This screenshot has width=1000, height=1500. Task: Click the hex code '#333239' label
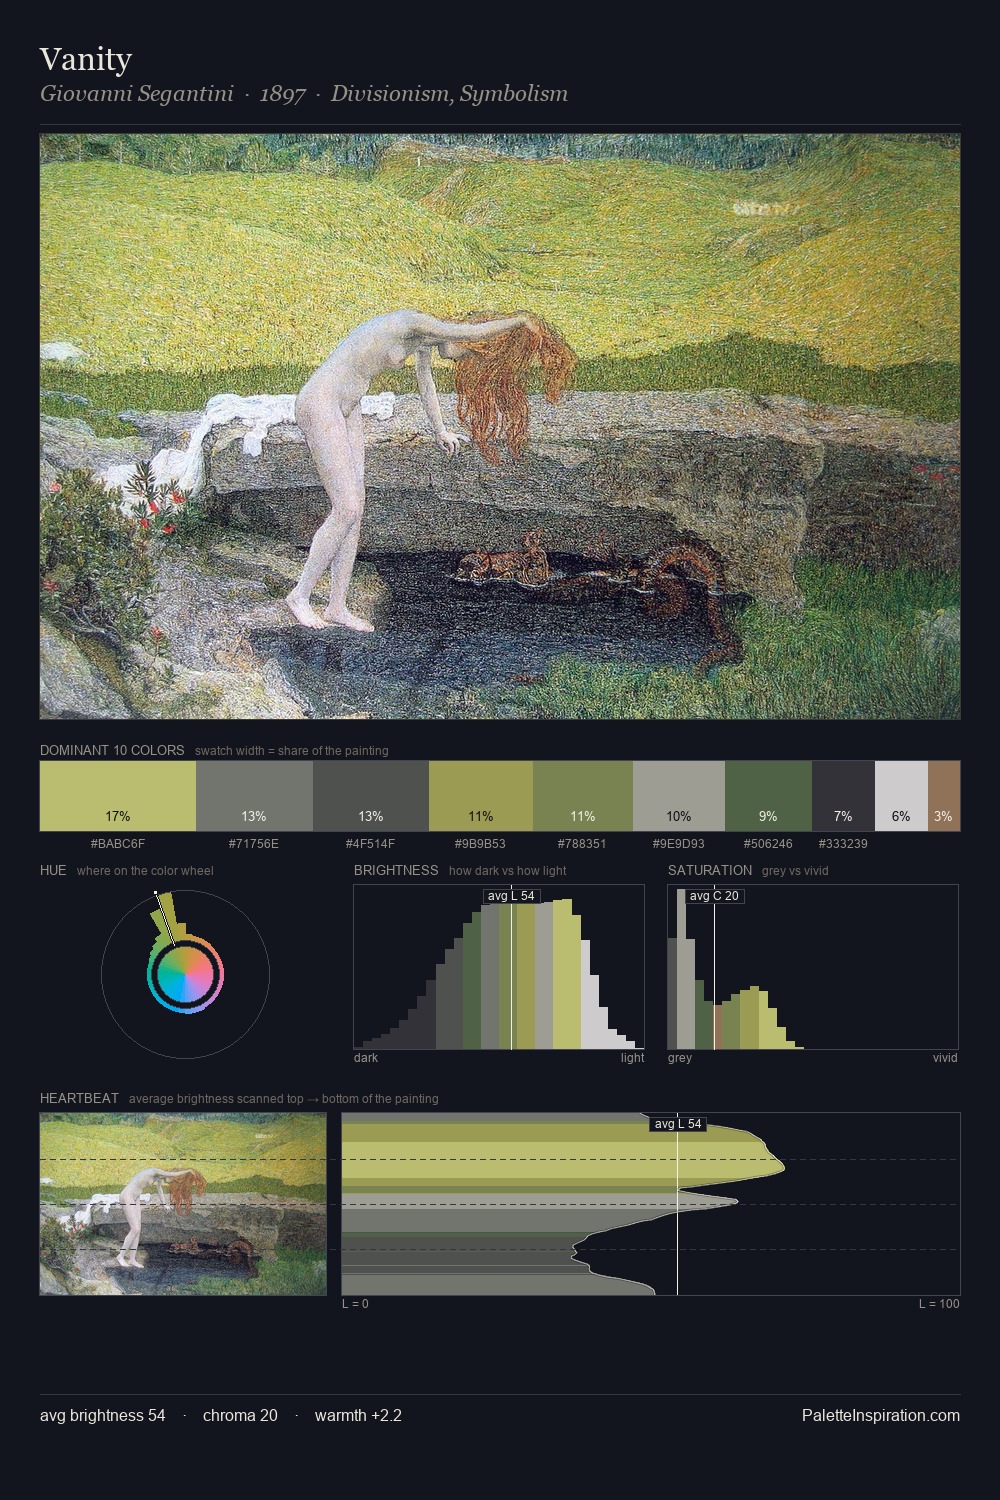pyautogui.click(x=843, y=844)
